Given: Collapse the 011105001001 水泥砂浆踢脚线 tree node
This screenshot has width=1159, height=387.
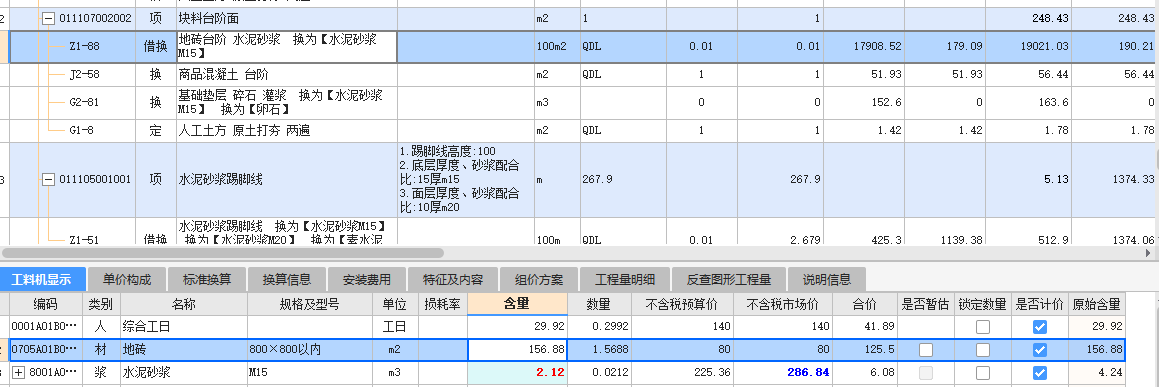Looking at the screenshot, I should [x=49, y=179].
